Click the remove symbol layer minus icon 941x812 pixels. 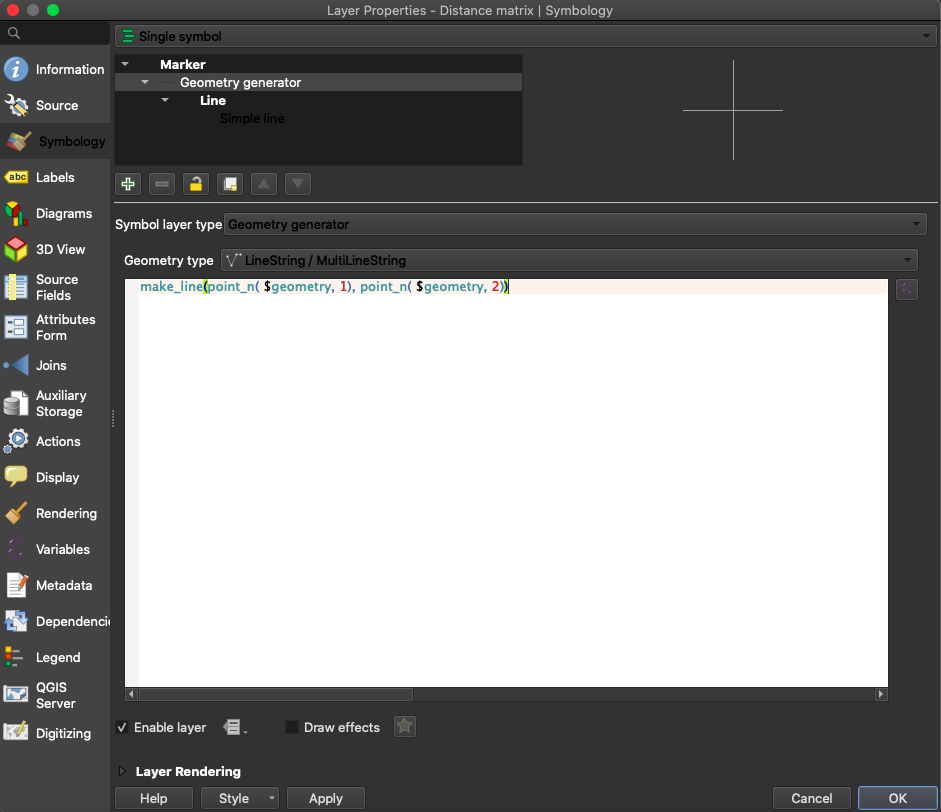162,184
